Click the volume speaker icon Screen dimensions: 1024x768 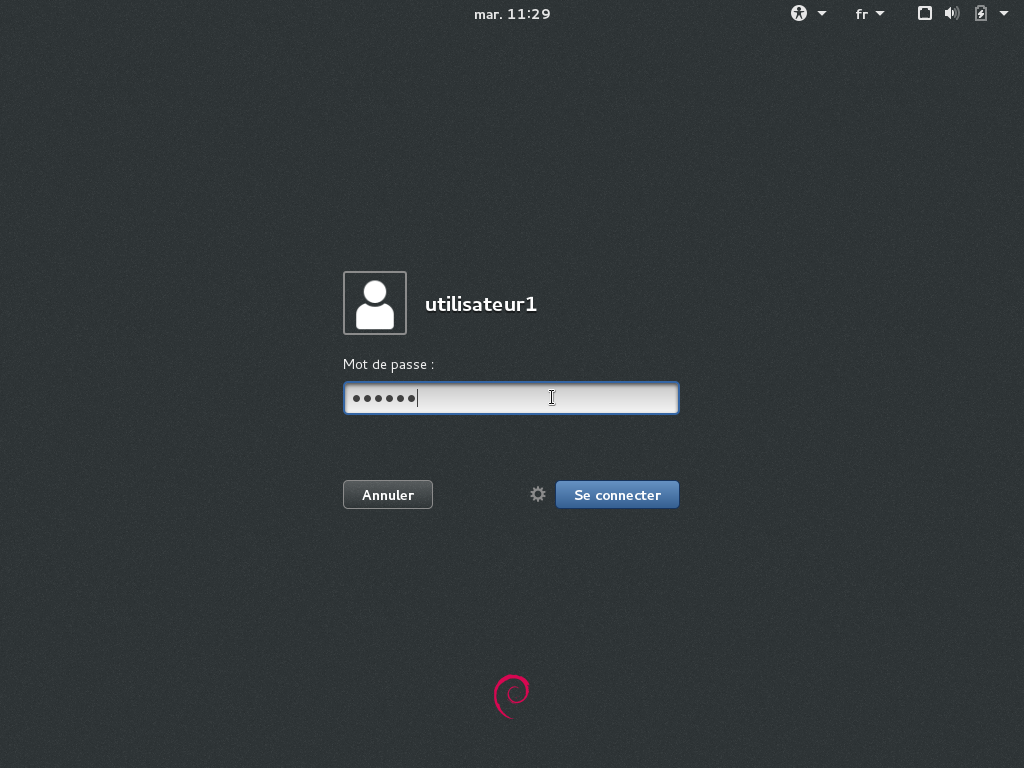pos(952,14)
